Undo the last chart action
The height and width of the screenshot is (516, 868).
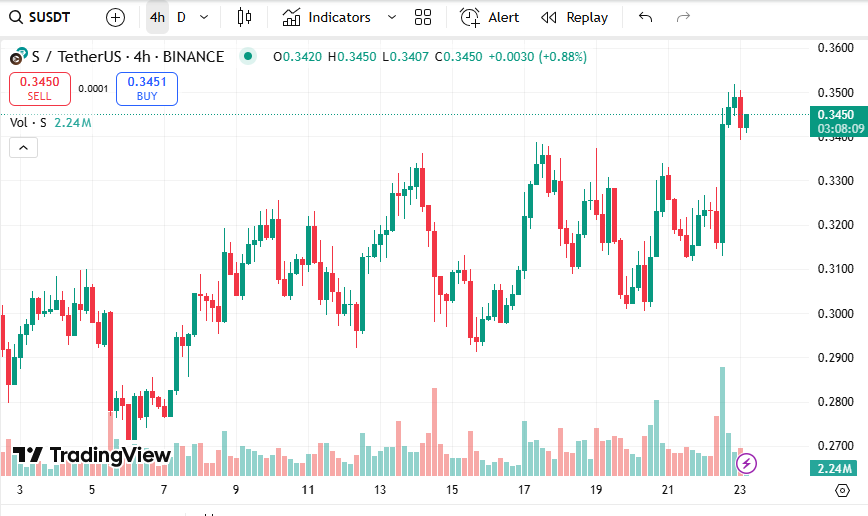[645, 17]
